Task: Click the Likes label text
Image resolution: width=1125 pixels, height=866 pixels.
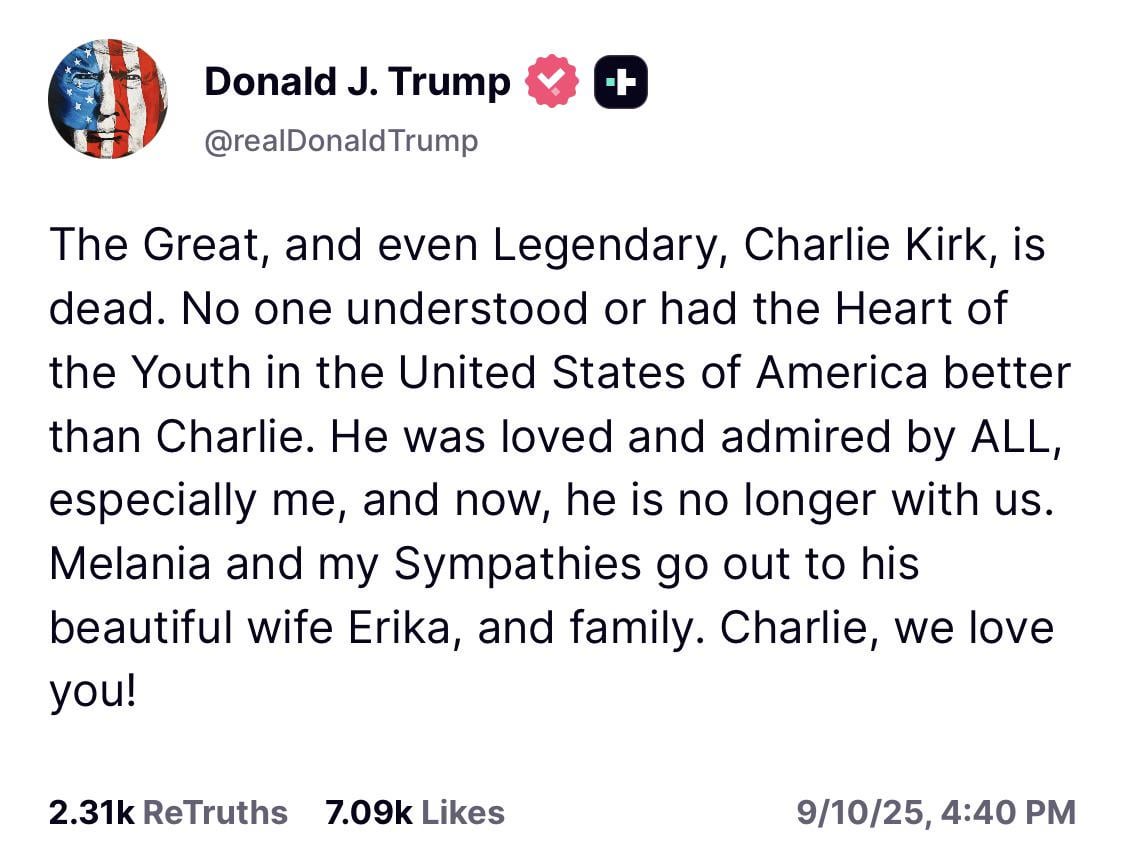Action: click(x=463, y=813)
